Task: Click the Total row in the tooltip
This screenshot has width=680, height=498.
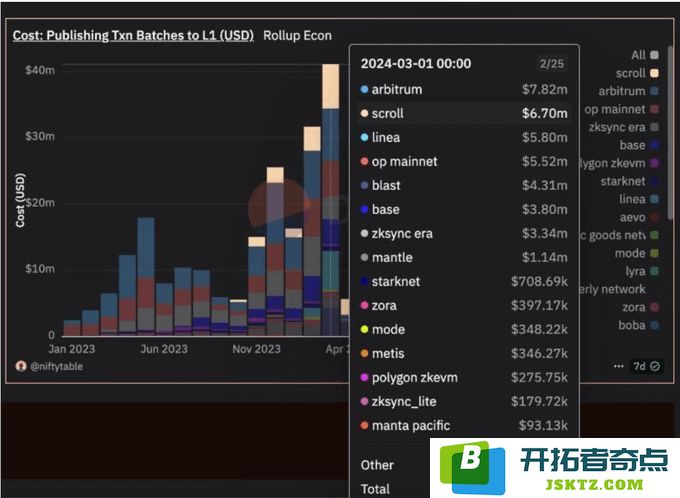Action: (375, 489)
